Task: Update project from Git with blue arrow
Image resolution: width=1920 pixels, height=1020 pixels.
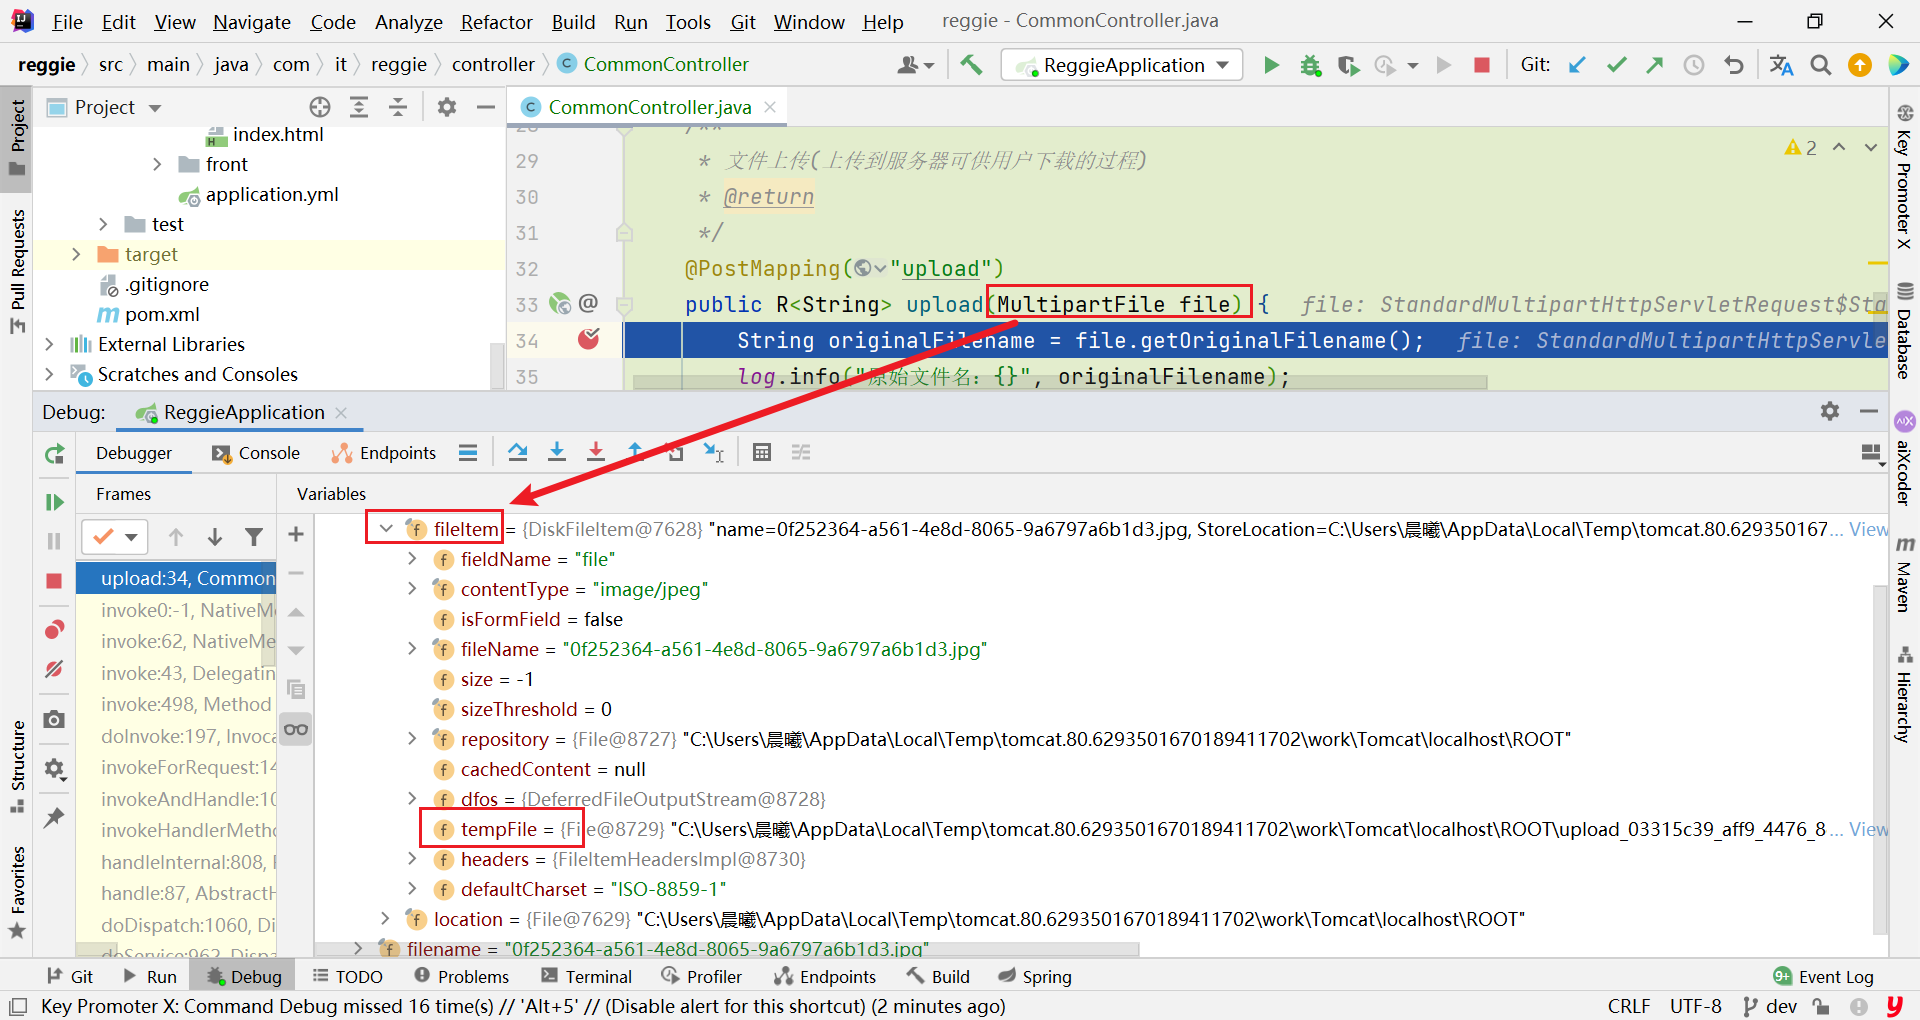Action: tap(1578, 65)
